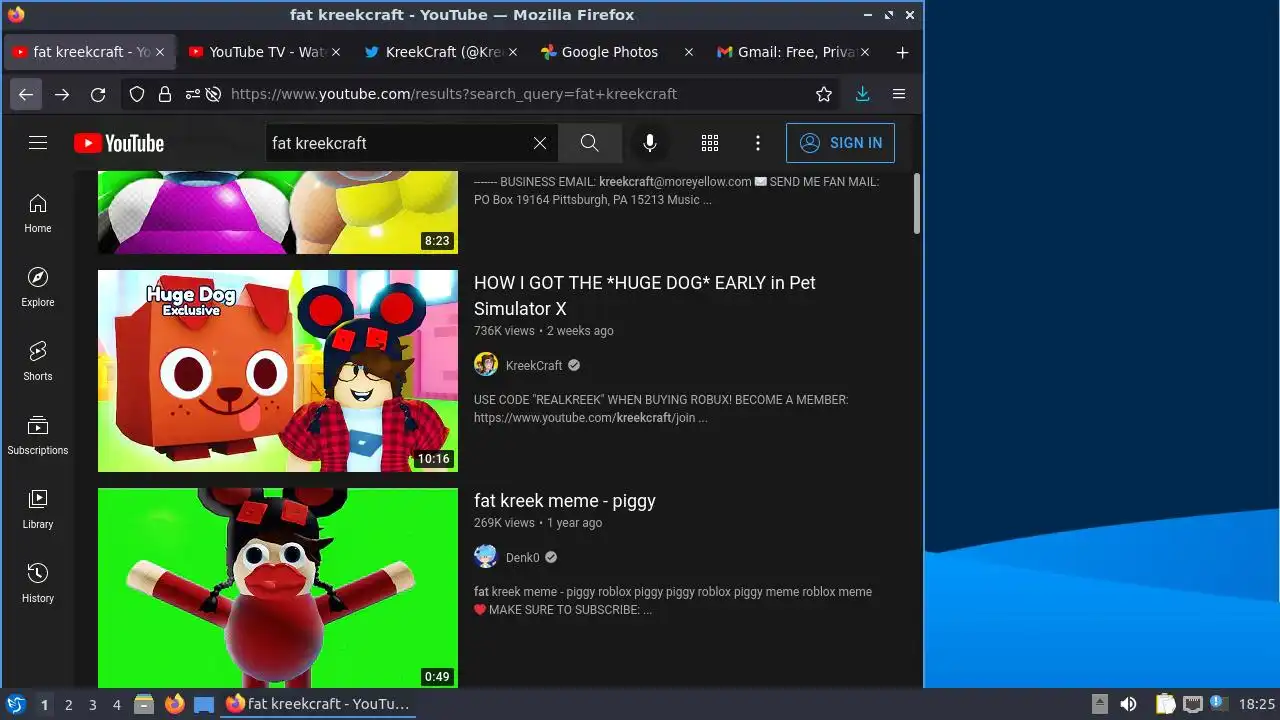Open the Firefox application menu

[899, 94]
